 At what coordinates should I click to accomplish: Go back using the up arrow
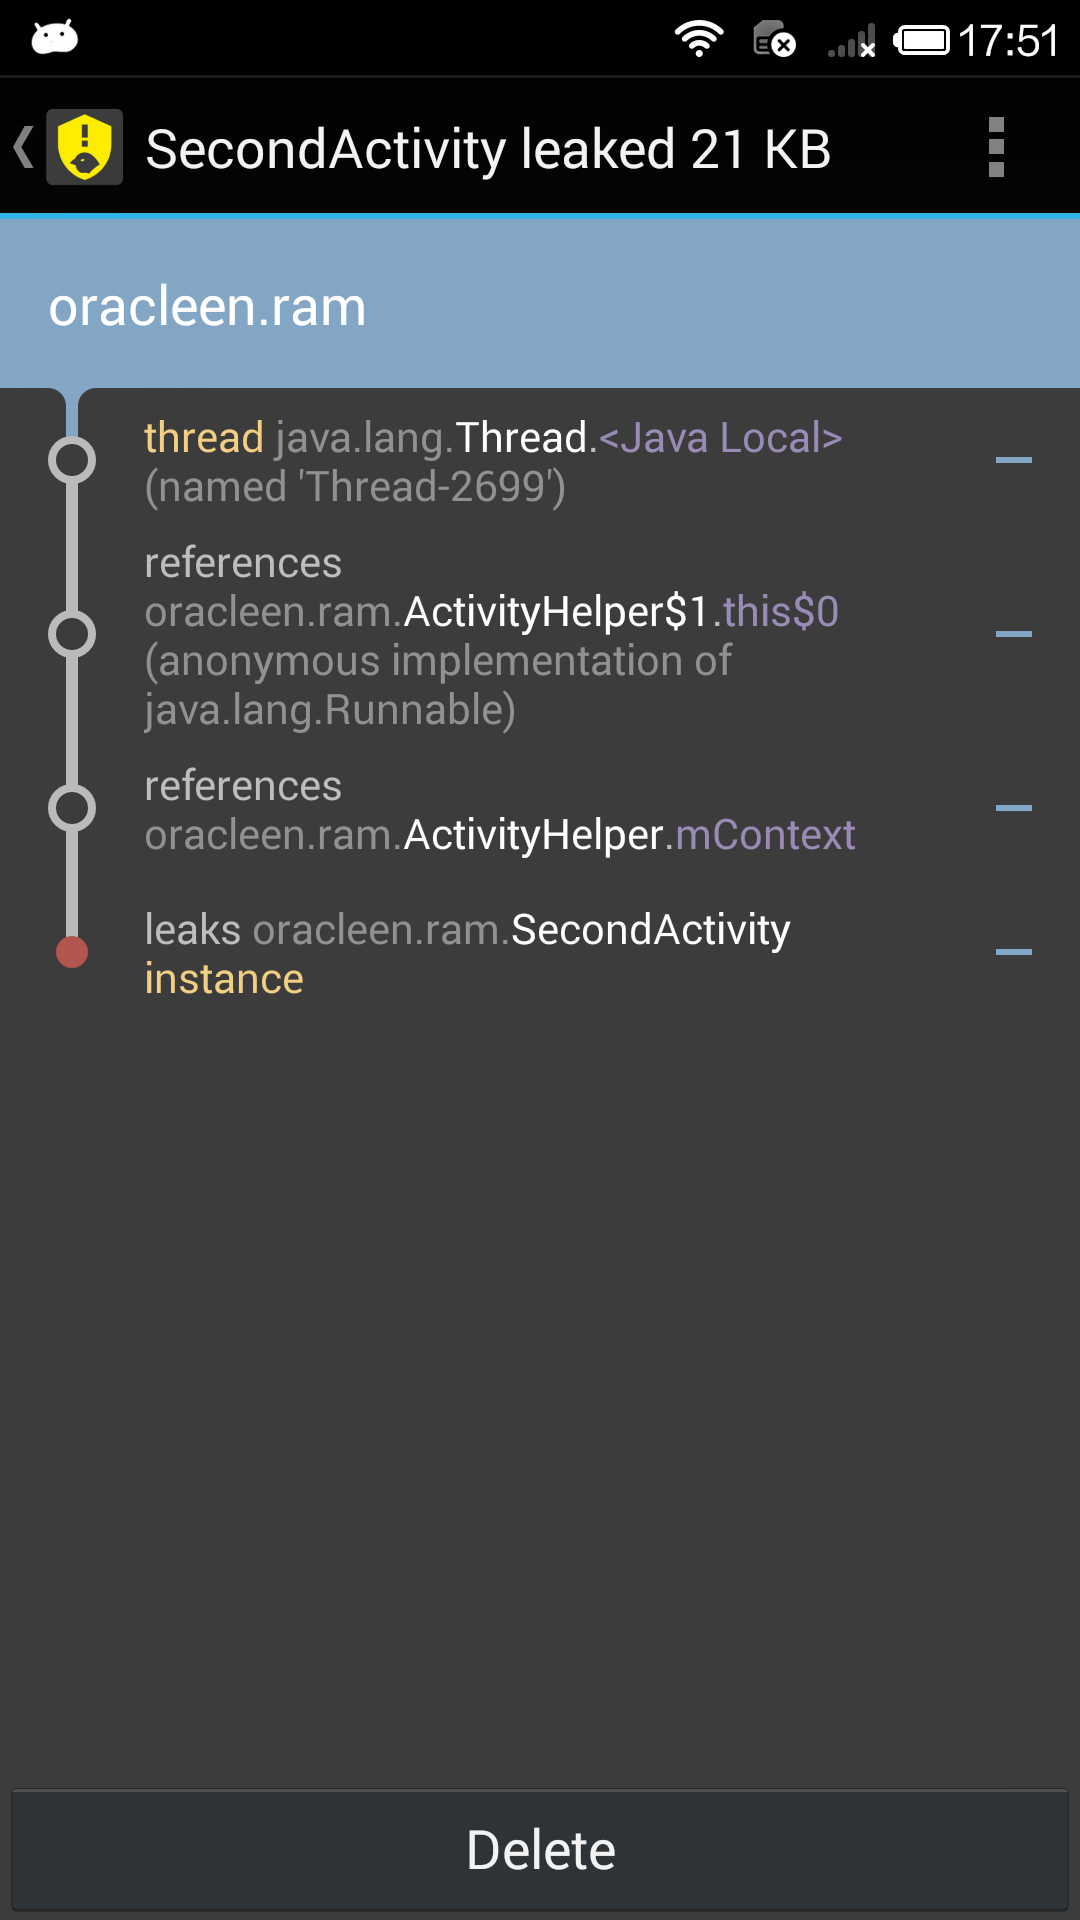tap(24, 148)
